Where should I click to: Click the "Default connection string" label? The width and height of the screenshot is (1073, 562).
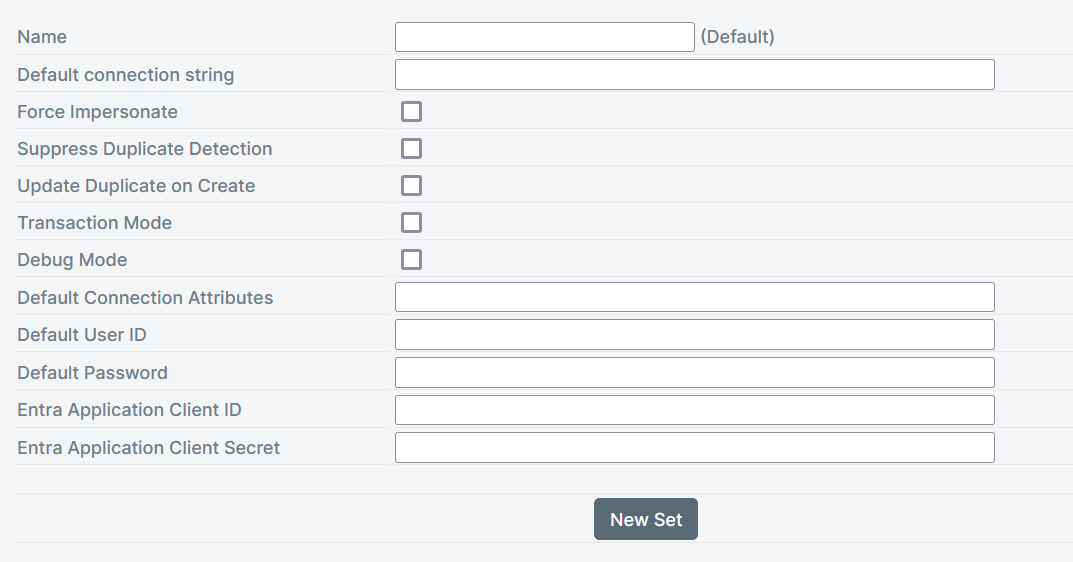tap(125, 75)
